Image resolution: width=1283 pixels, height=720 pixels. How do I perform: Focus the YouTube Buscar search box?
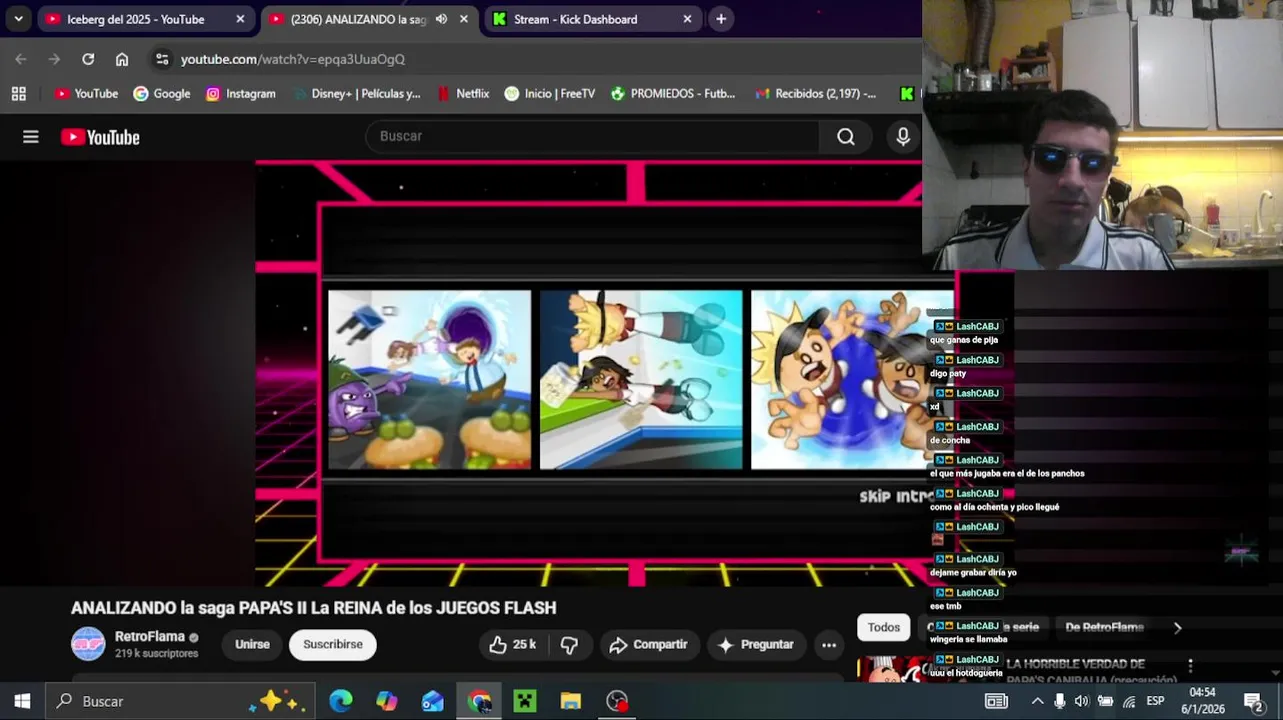click(593, 137)
